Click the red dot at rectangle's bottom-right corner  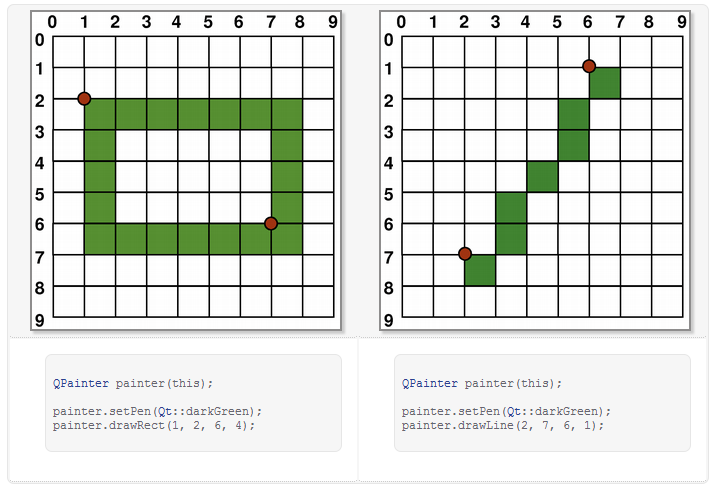coord(271,224)
